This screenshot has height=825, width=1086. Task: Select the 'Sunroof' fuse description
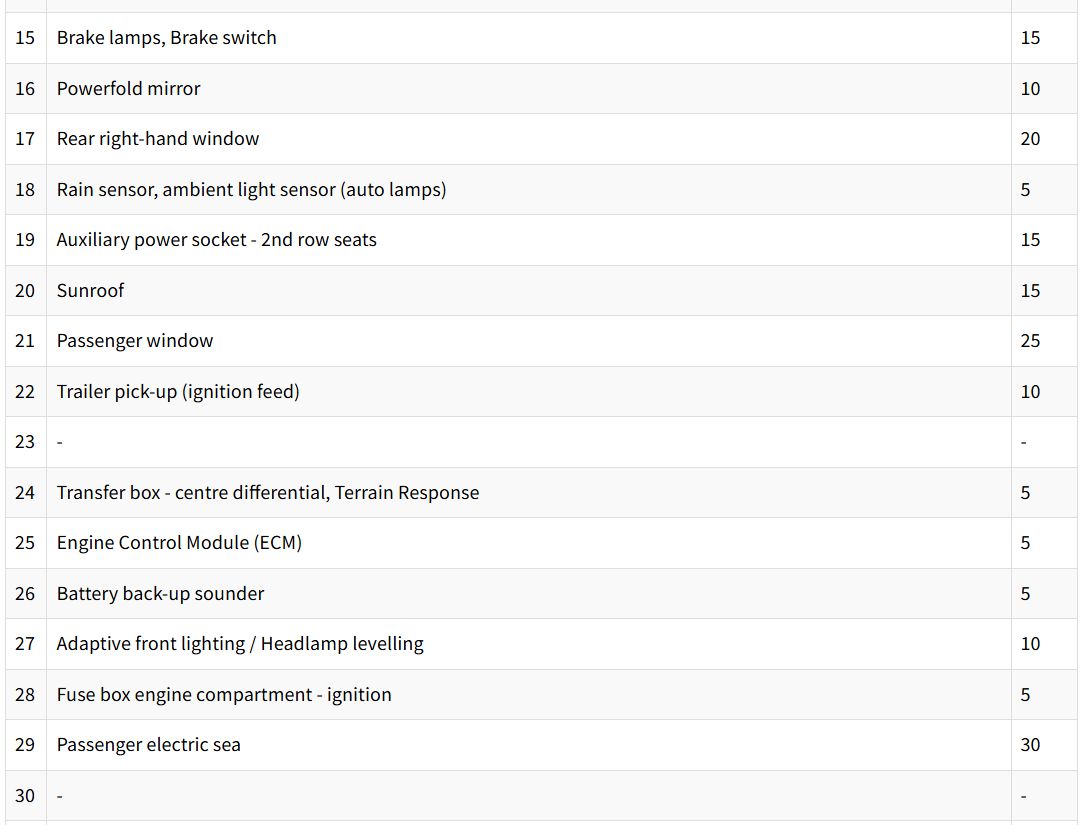(x=90, y=291)
